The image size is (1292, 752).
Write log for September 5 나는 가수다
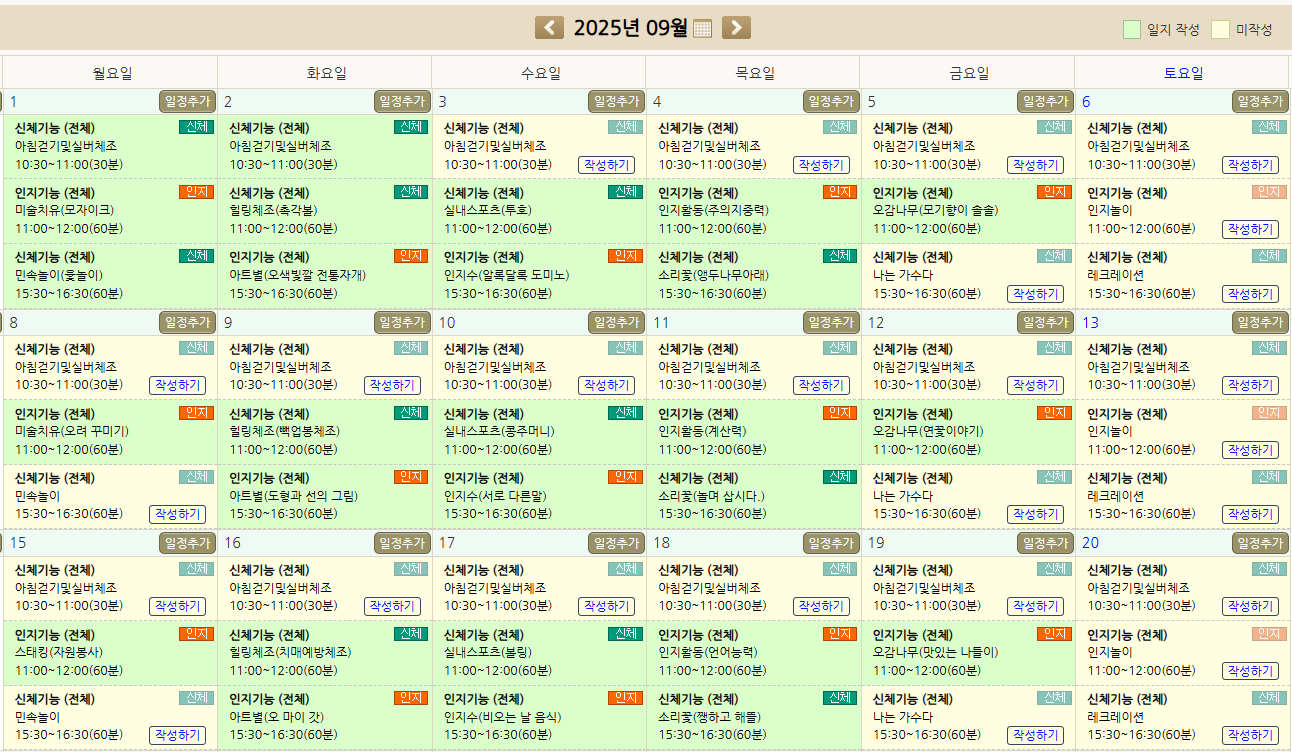point(1035,294)
